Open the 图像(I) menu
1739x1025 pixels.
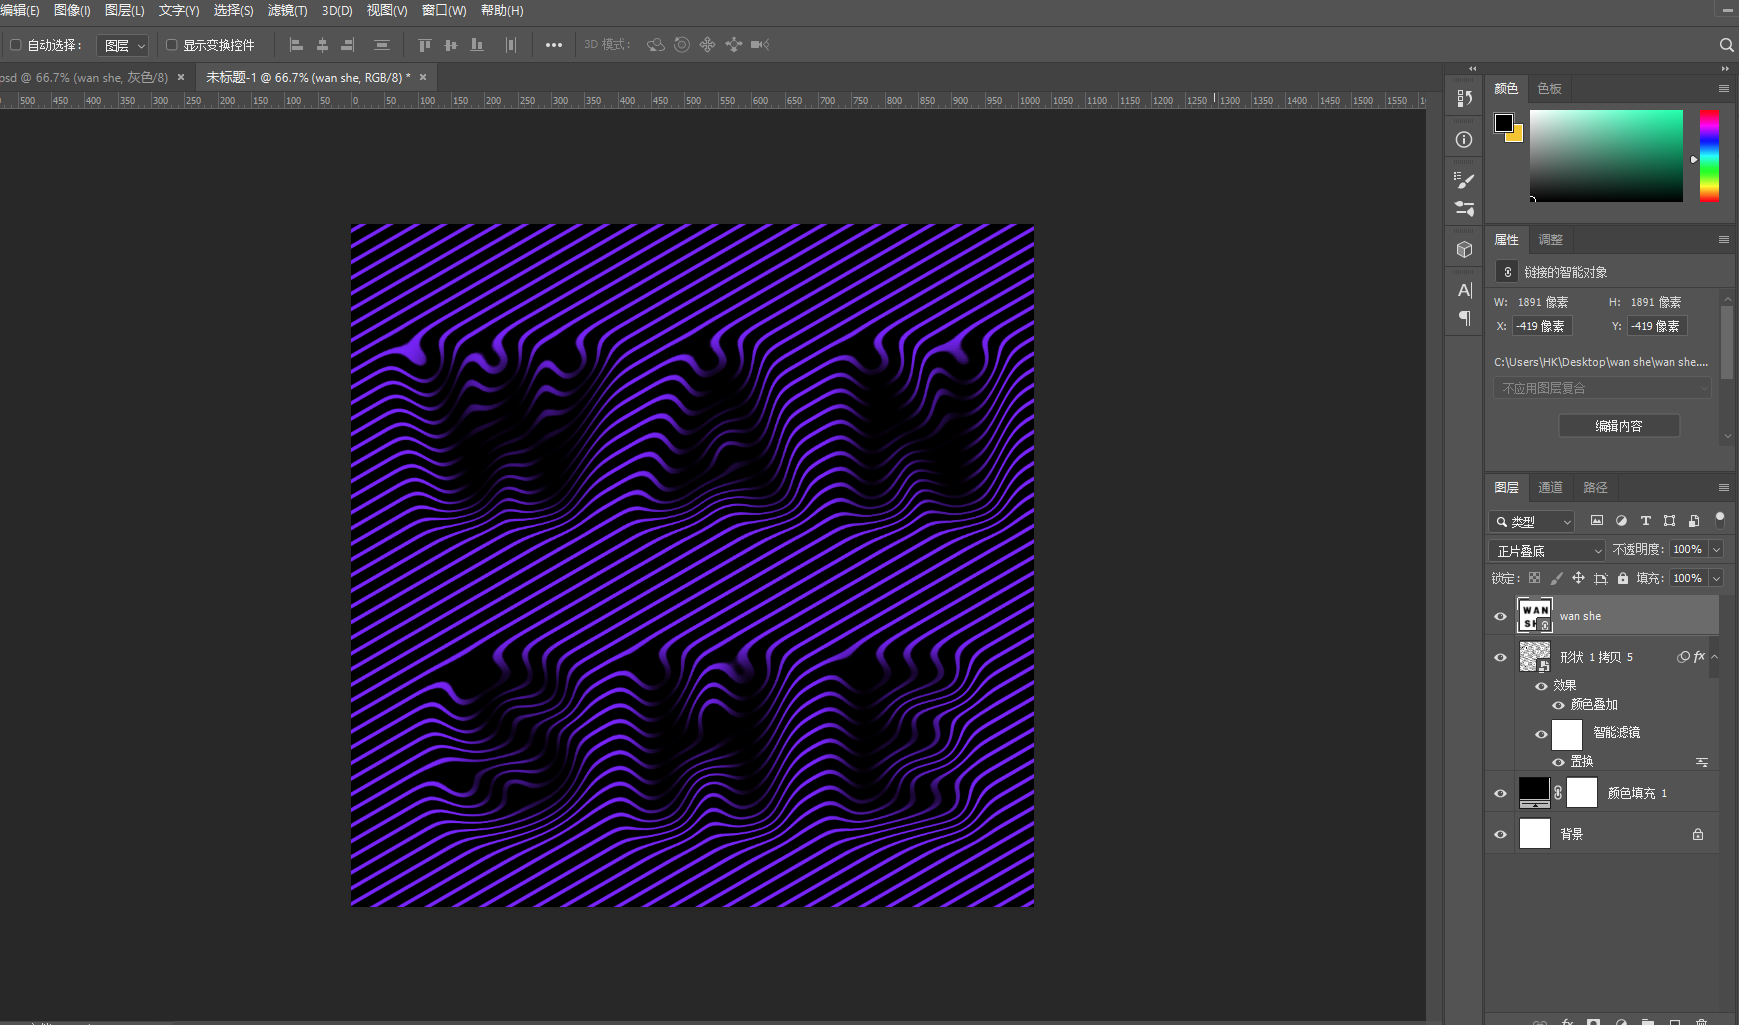pos(72,10)
